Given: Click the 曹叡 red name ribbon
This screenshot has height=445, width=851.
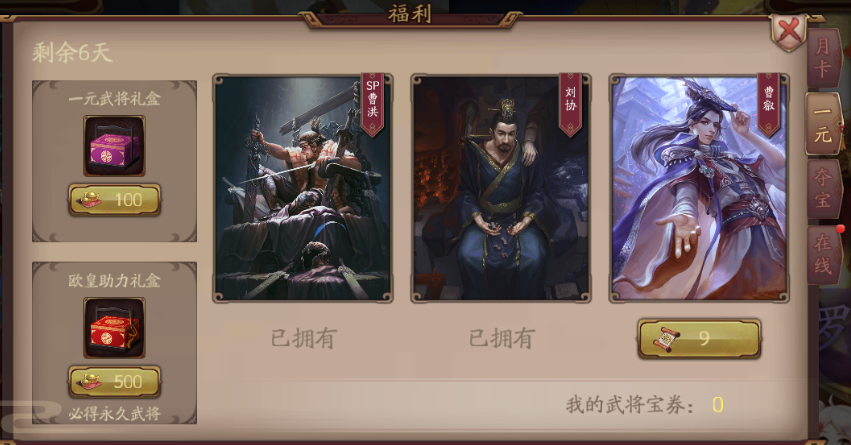Looking at the screenshot, I should [x=769, y=104].
